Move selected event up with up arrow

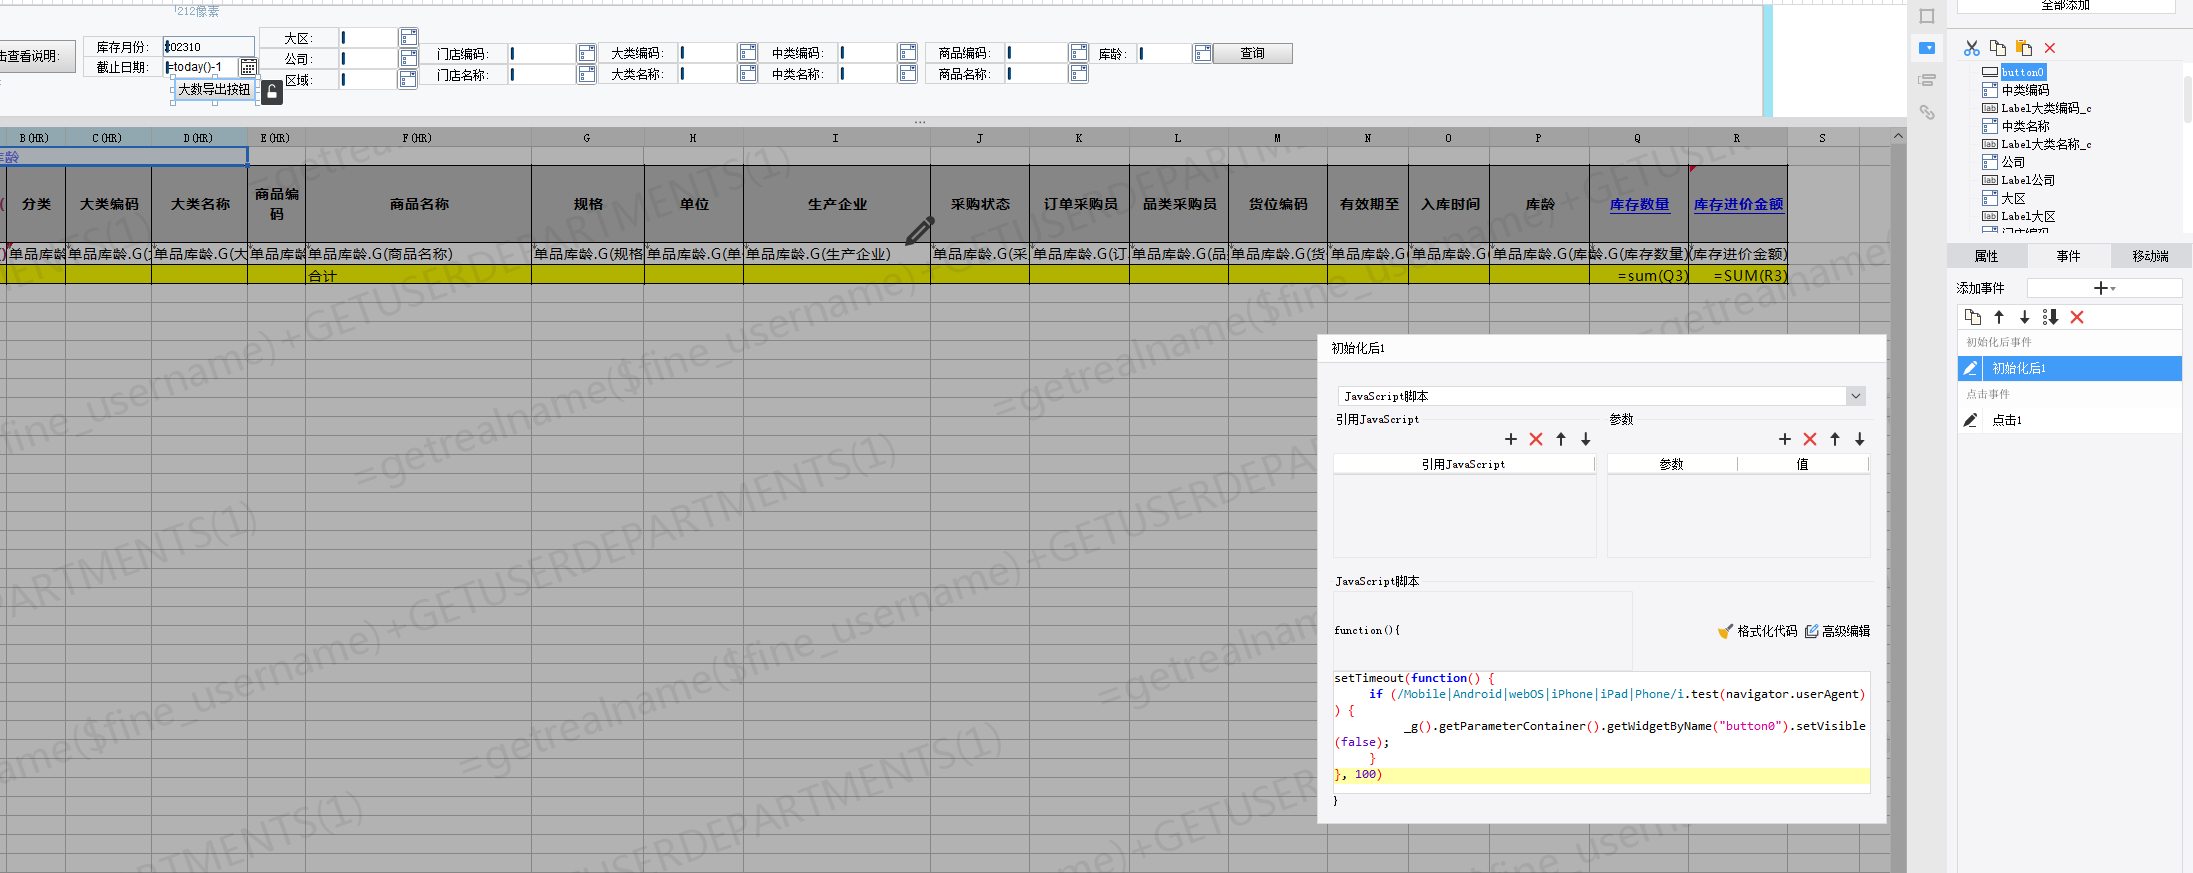click(1999, 317)
